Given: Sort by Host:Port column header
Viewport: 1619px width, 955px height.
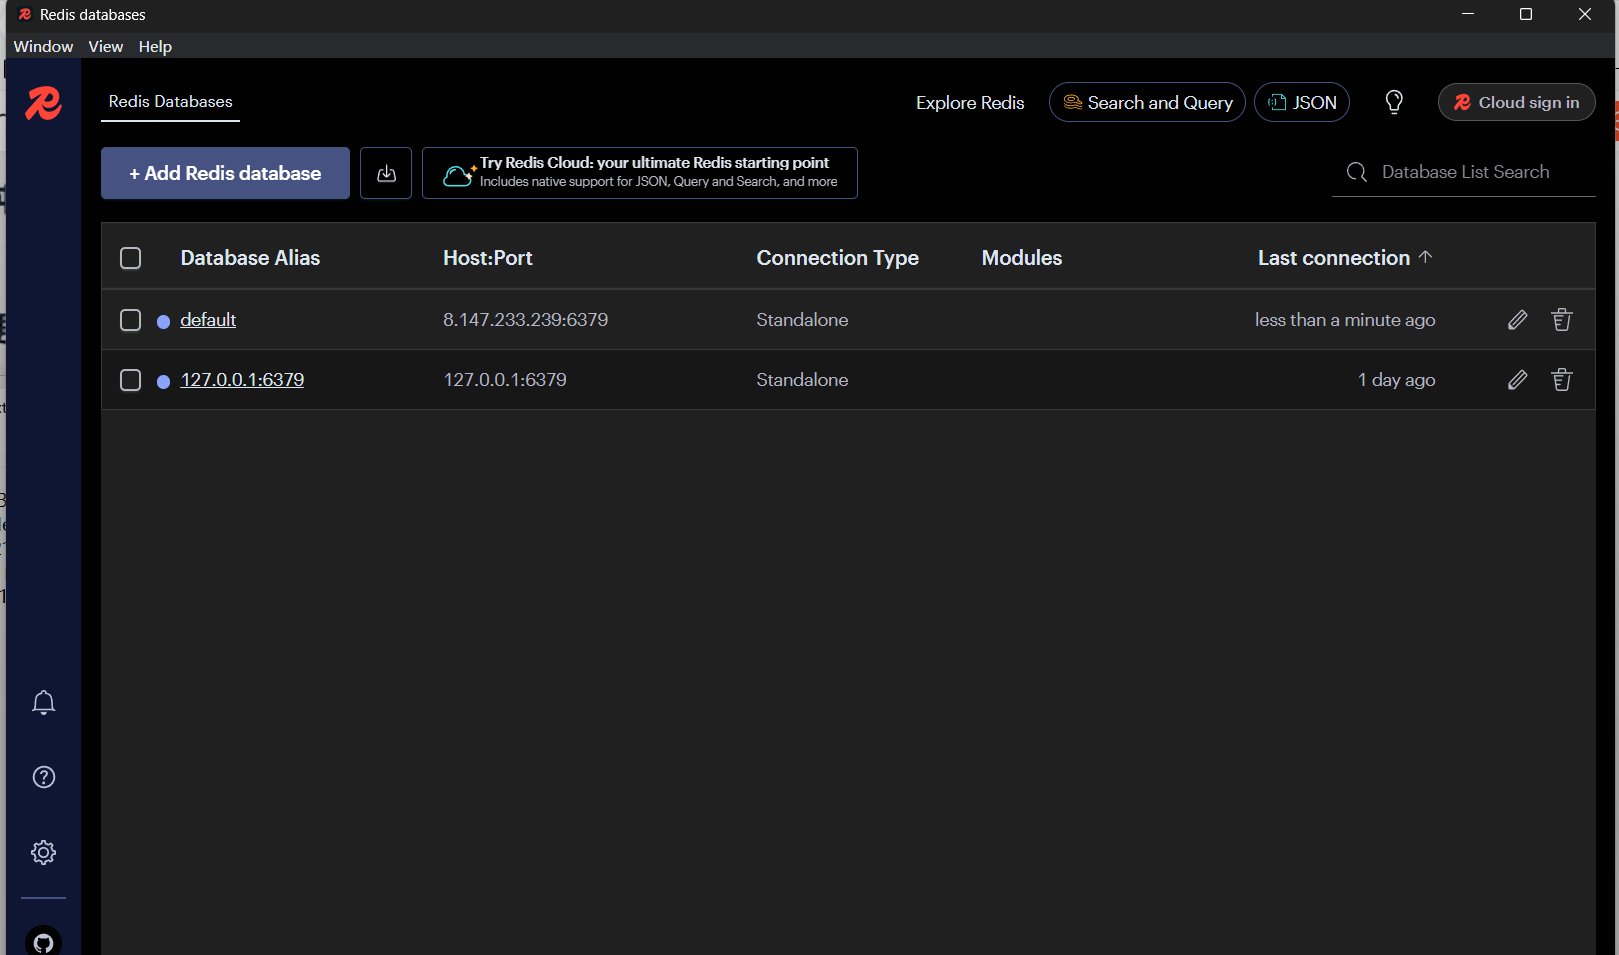Looking at the screenshot, I should [488, 258].
